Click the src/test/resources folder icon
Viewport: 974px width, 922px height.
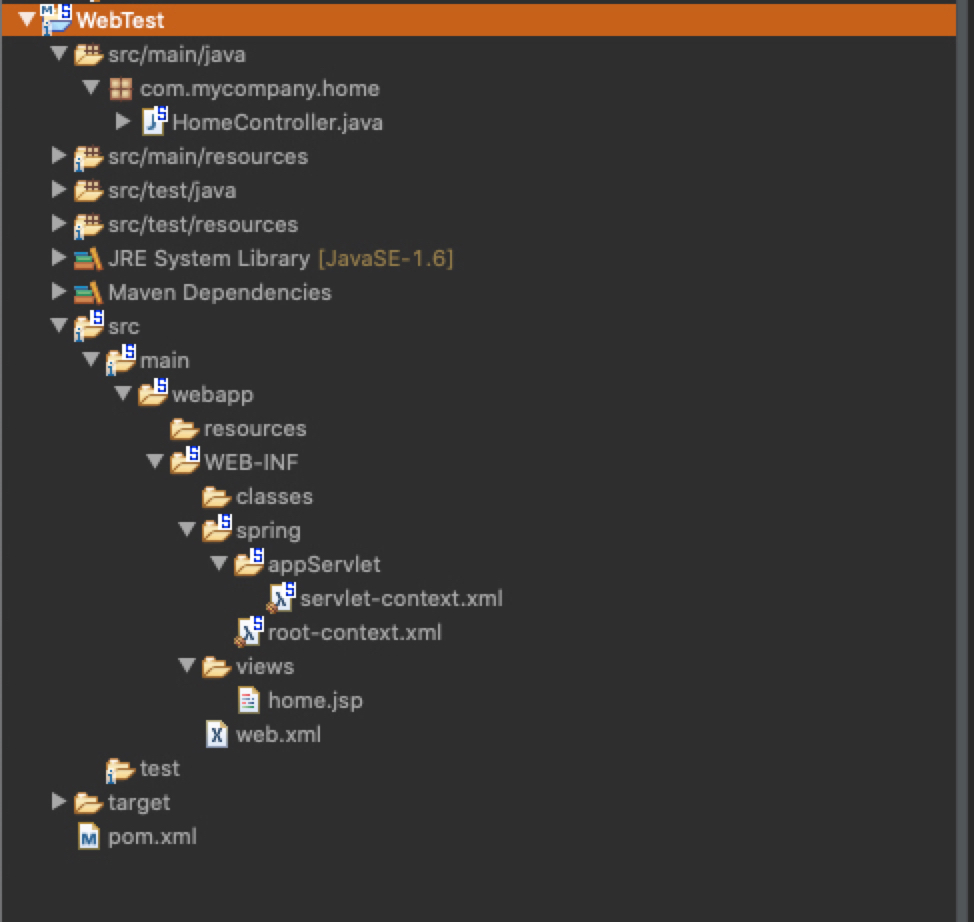[88, 226]
